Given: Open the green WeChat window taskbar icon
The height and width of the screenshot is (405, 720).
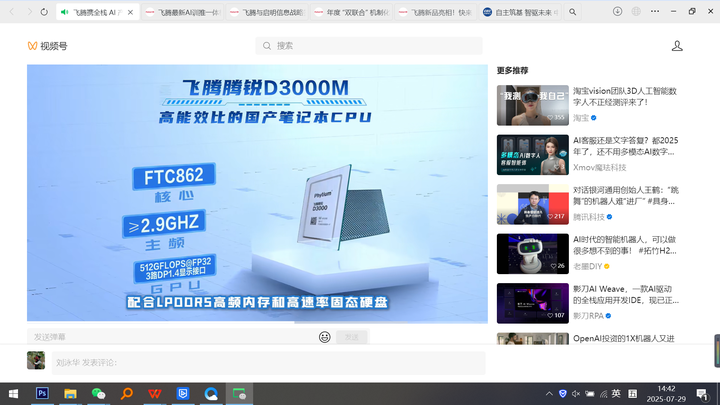Looking at the screenshot, I should (239, 394).
